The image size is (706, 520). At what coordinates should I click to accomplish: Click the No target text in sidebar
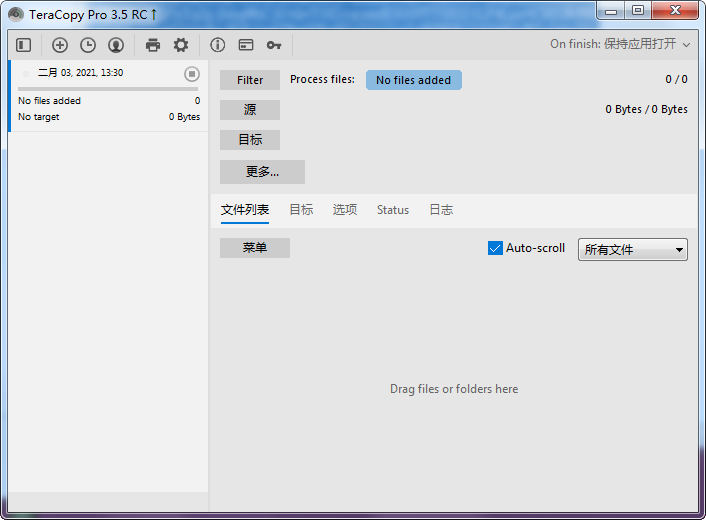click(39, 117)
